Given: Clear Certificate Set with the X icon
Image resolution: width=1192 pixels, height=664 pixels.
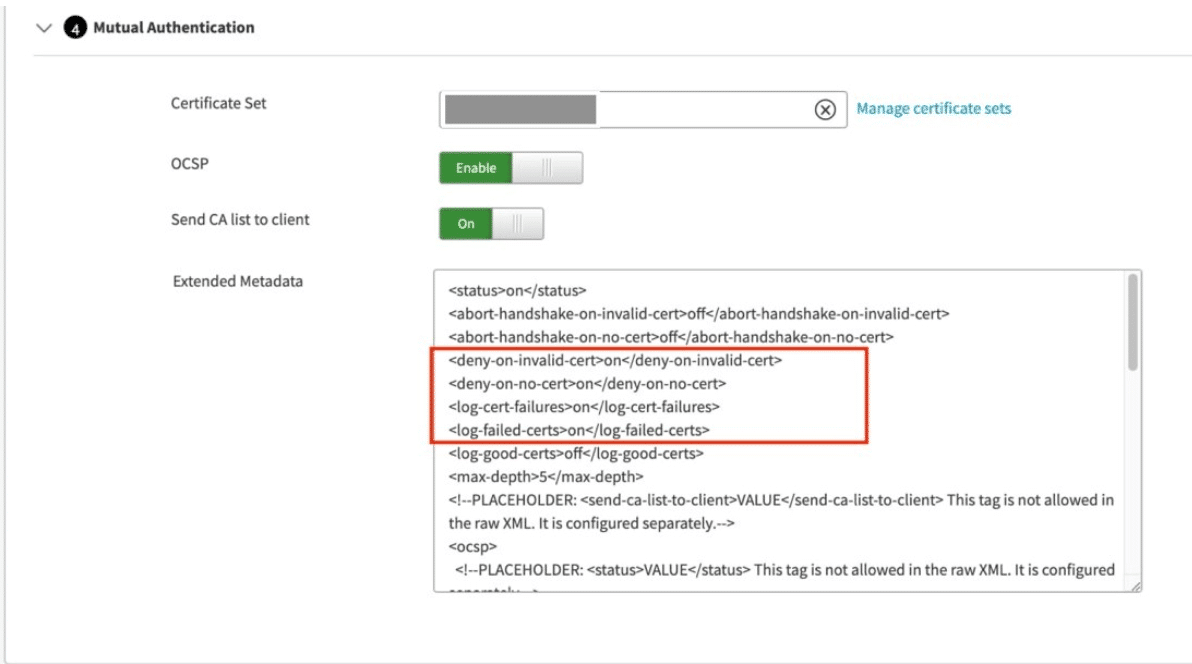Looking at the screenshot, I should tap(825, 110).
